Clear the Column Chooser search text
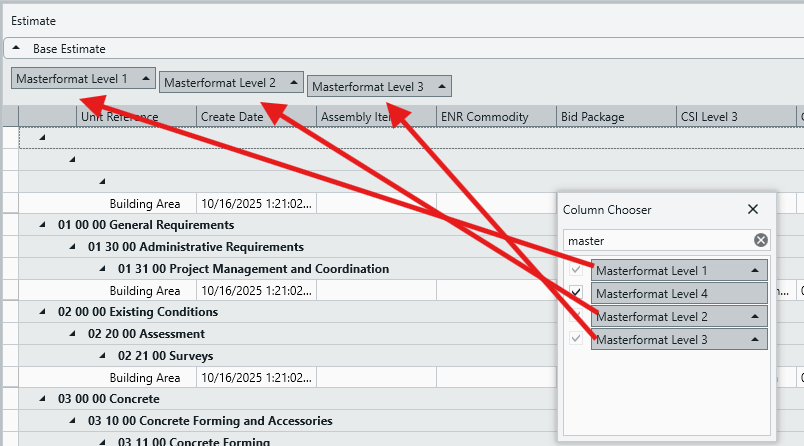804x446 pixels. click(760, 240)
